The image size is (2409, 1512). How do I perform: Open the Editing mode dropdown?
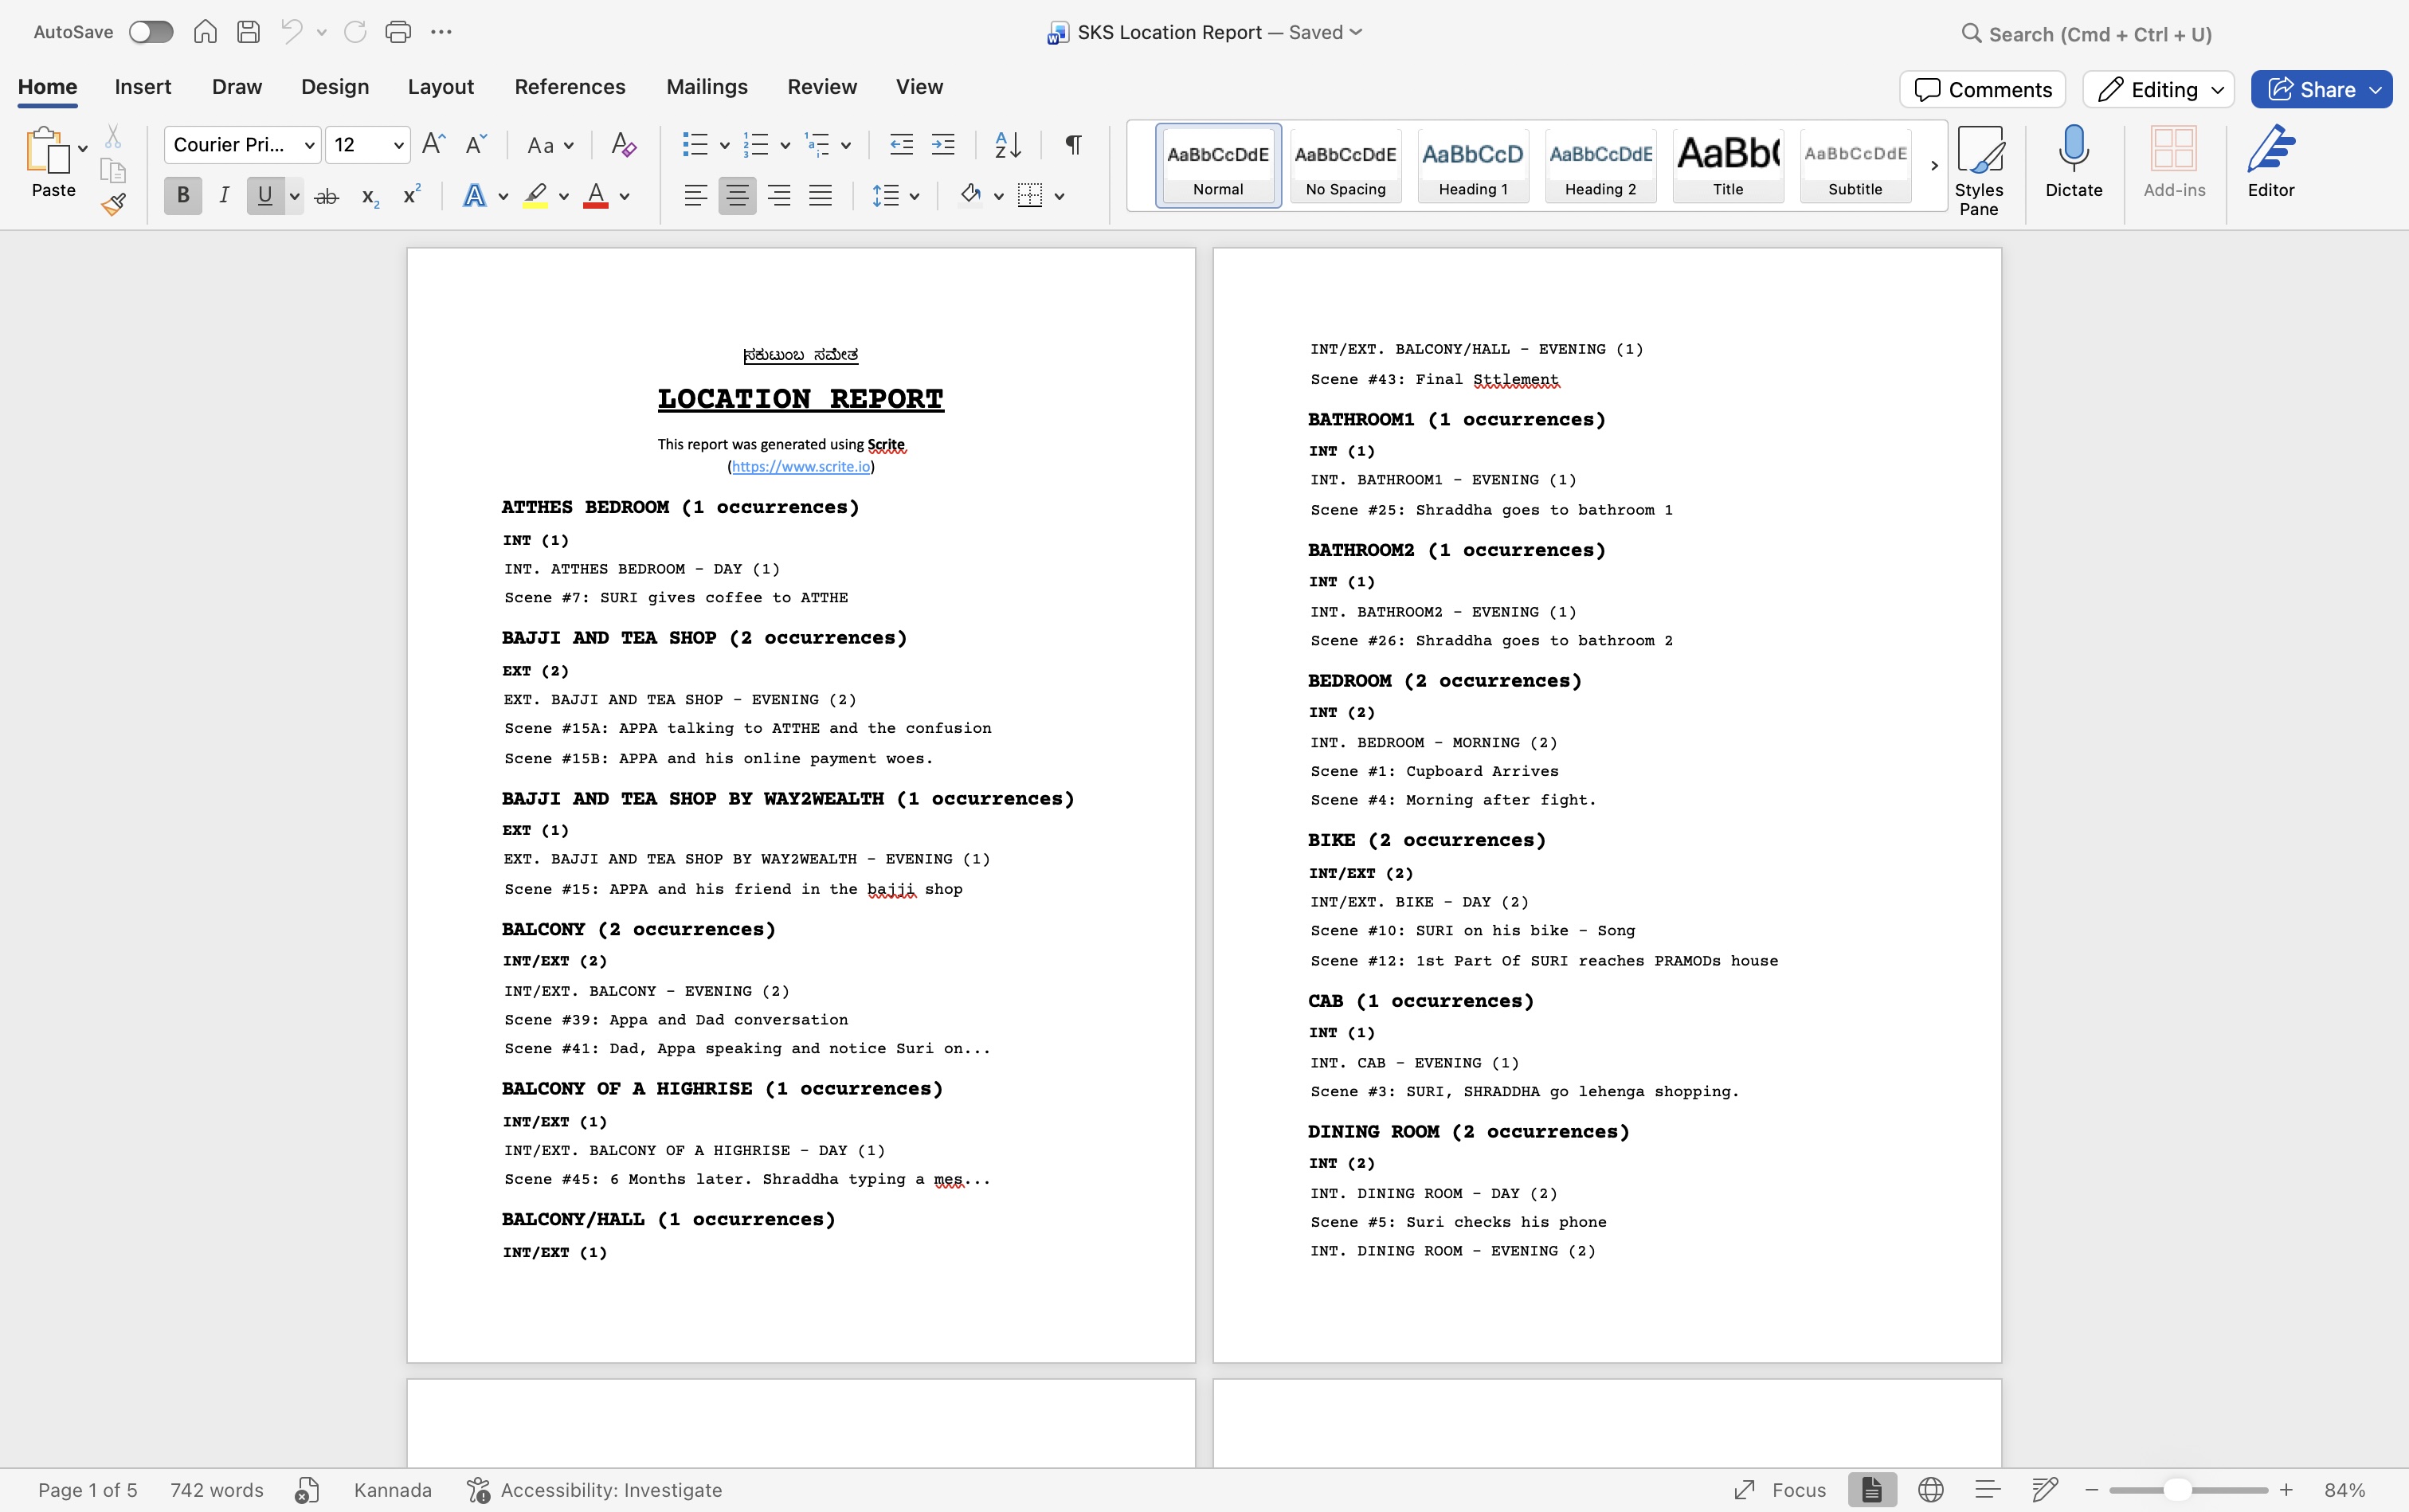[2157, 90]
